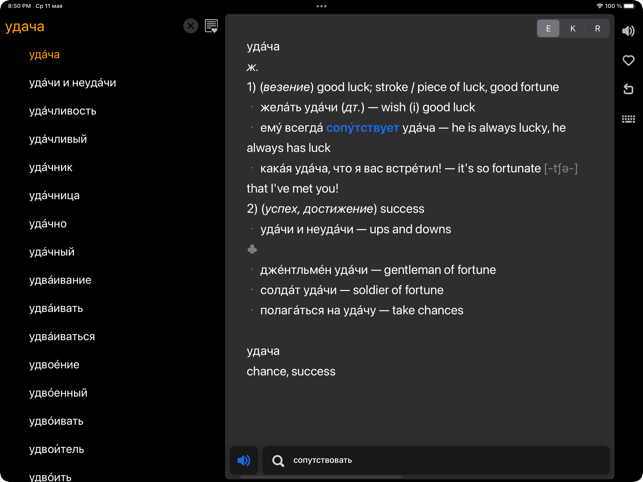Switch to the K dictionary mode

click(573, 29)
